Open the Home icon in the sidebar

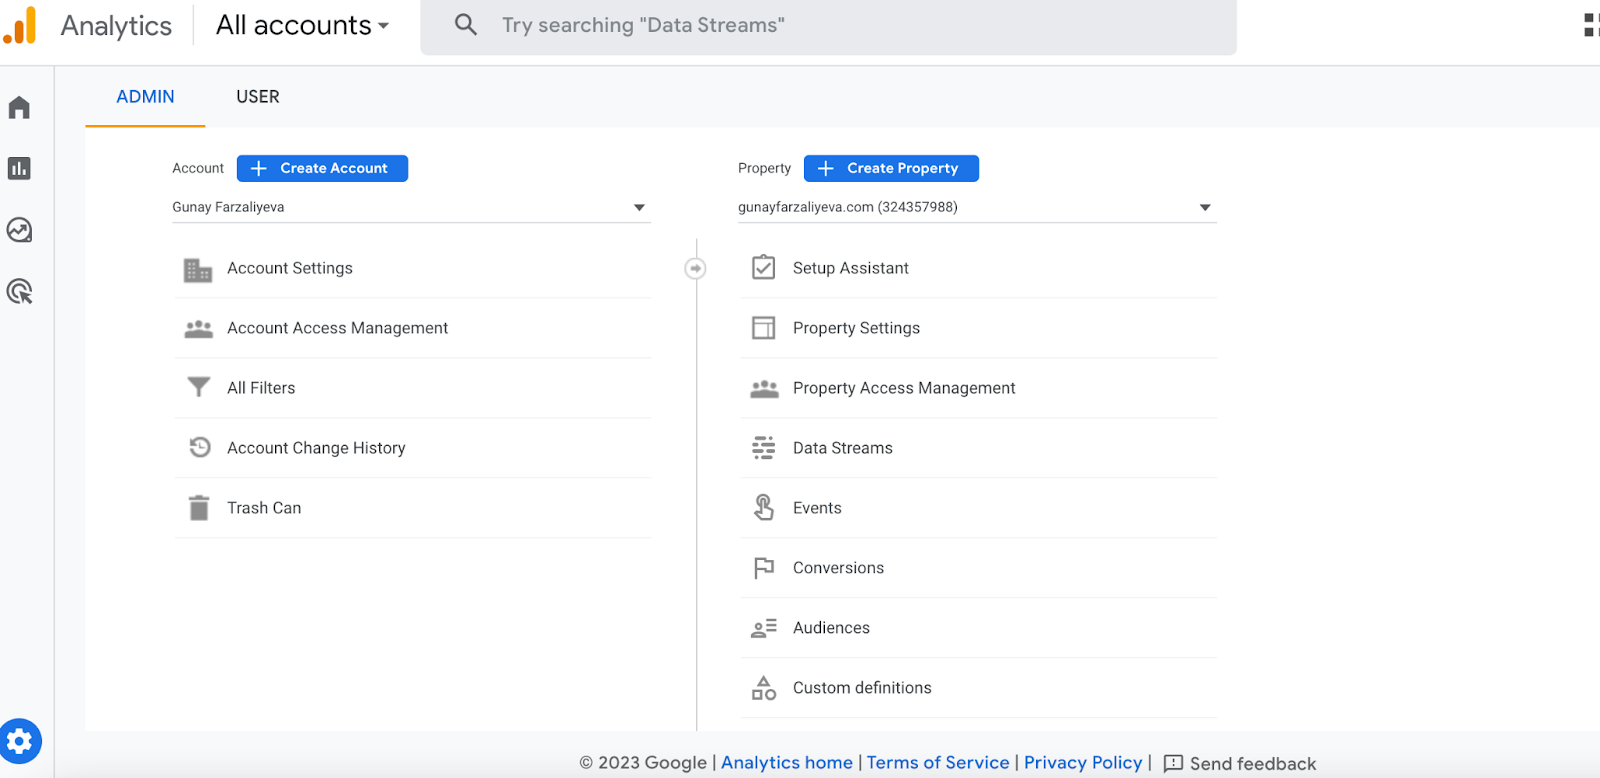19,107
